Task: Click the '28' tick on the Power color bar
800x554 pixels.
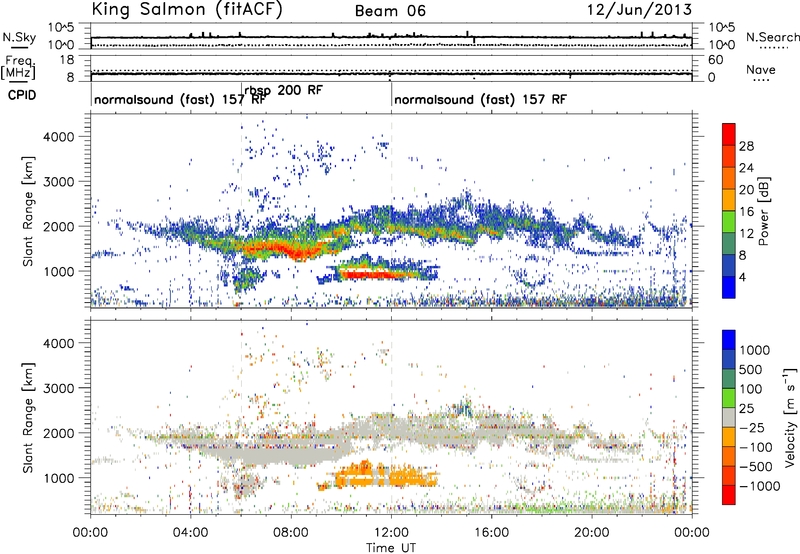Action: click(x=746, y=146)
